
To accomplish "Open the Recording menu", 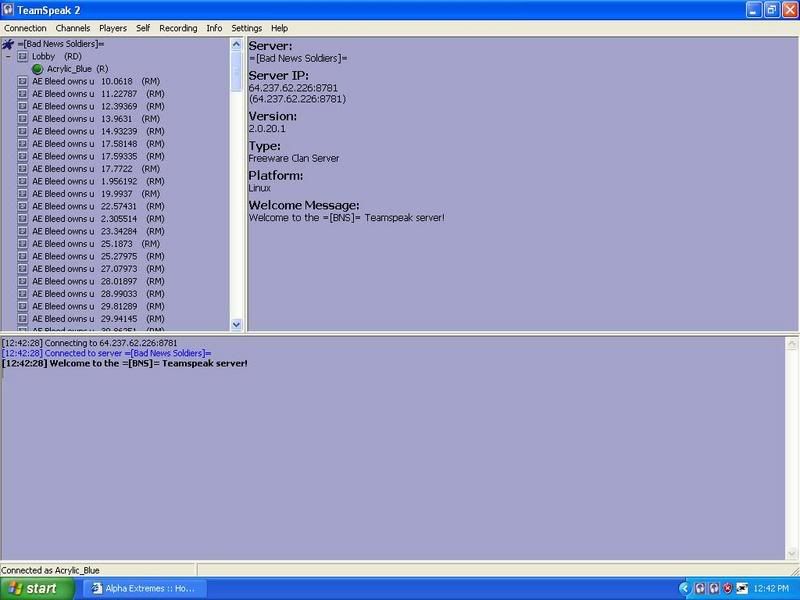I will 178,28.
